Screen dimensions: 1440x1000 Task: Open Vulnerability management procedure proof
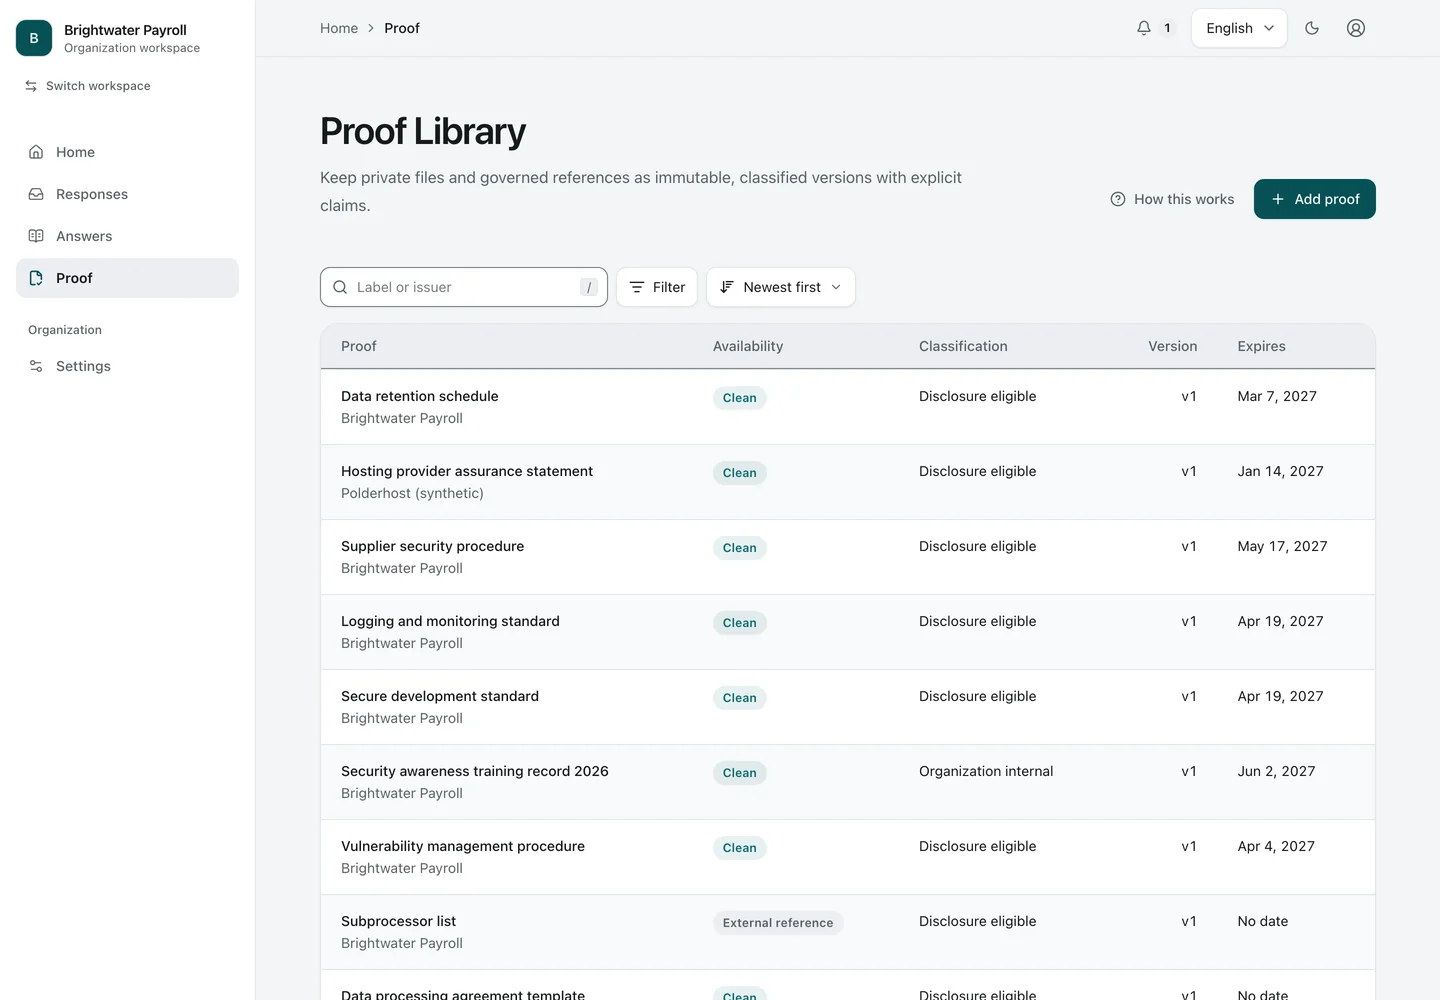pyautogui.click(x=848, y=857)
